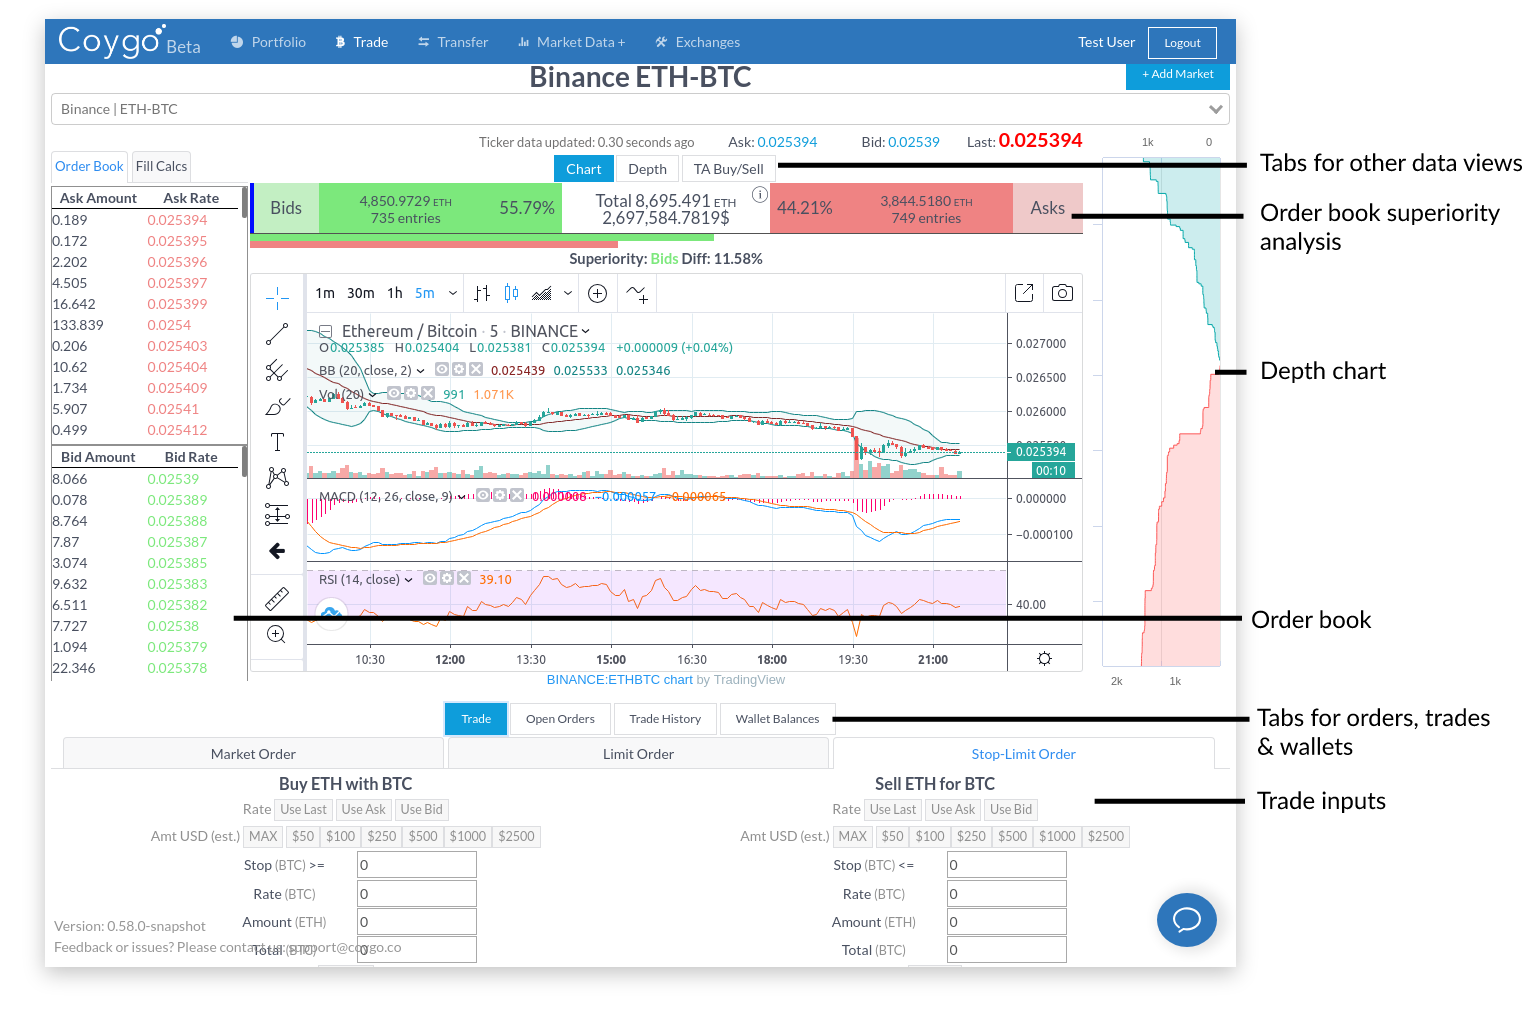The image size is (1539, 1017).
Task: Select the pitchfork drawing tool
Action: [x=277, y=370]
